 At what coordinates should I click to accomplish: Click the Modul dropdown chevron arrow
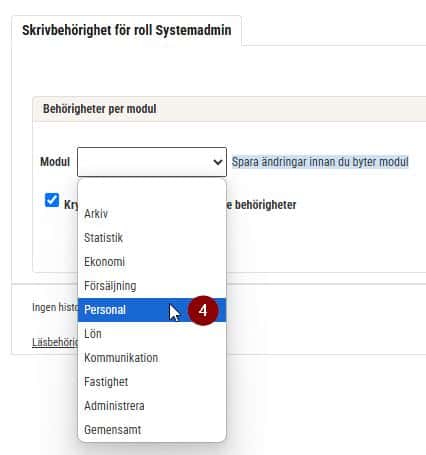pos(218,162)
